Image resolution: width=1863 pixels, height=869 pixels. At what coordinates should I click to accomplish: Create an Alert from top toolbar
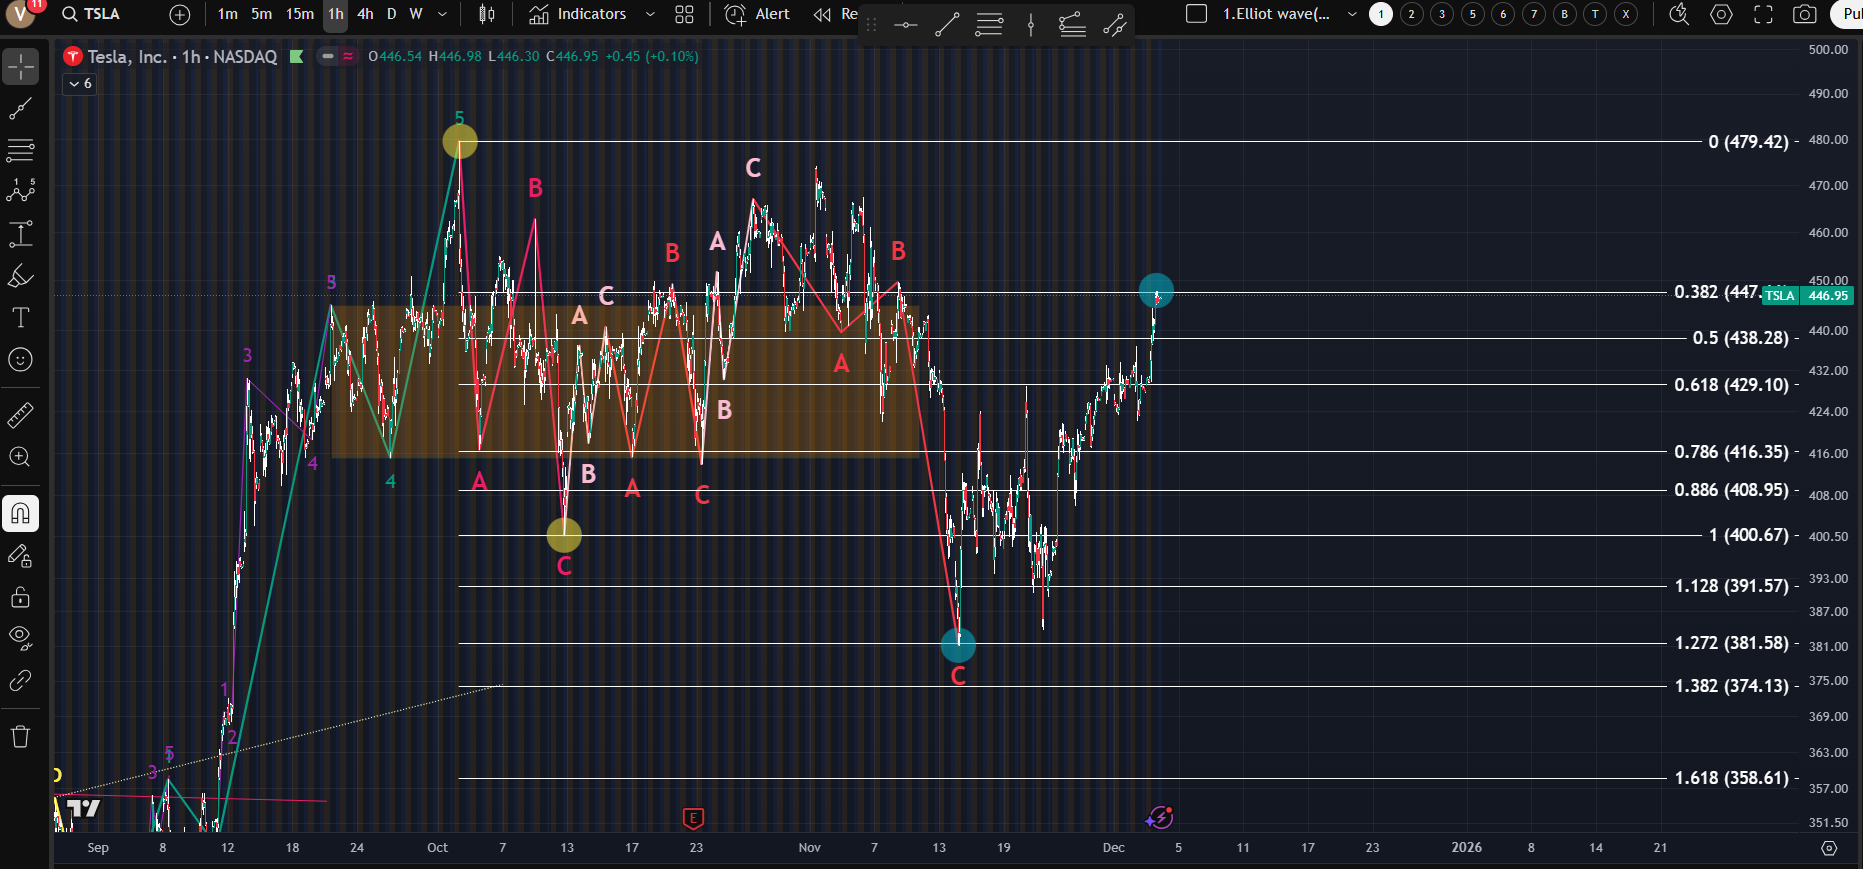pos(757,14)
